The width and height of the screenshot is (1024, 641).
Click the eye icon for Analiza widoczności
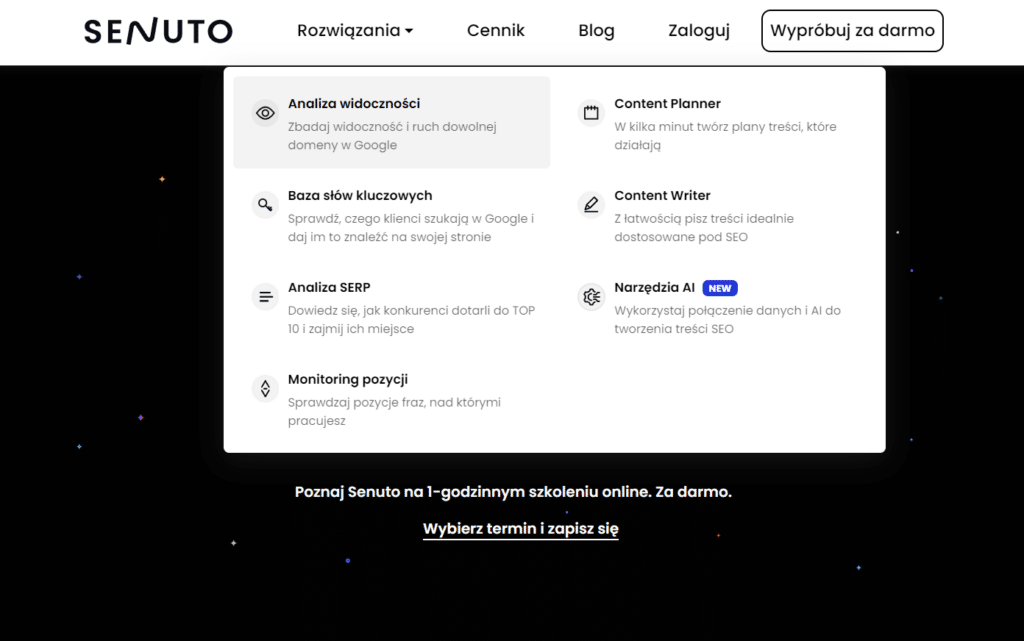[264, 113]
